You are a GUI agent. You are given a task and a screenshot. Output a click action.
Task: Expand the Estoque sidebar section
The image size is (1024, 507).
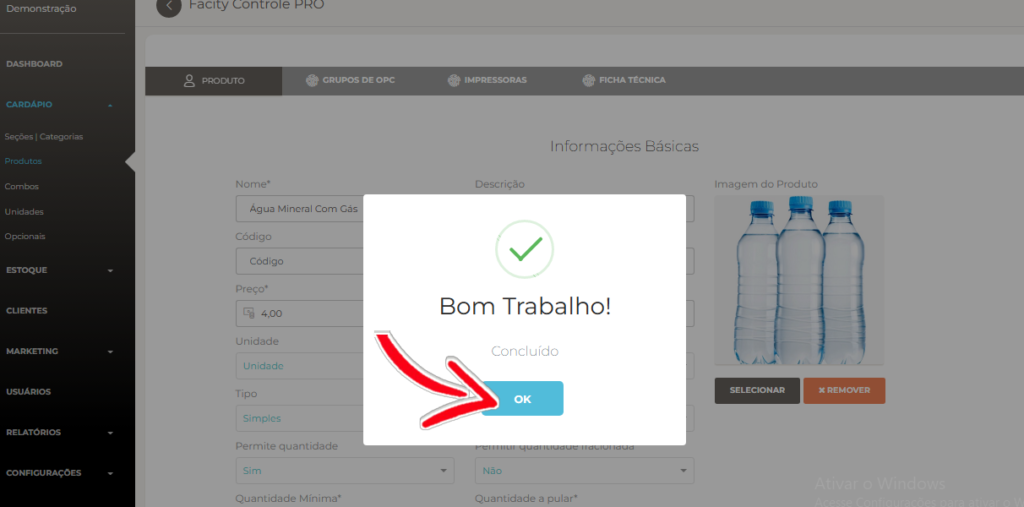click(x=110, y=270)
